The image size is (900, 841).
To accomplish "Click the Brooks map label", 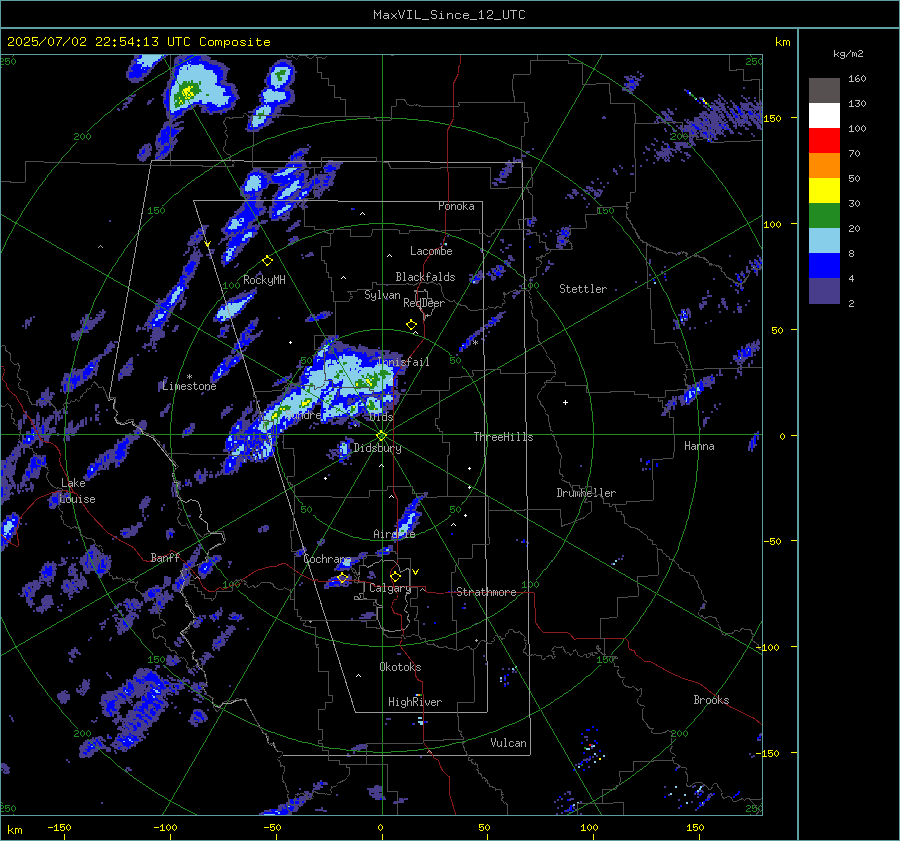I will click(711, 700).
